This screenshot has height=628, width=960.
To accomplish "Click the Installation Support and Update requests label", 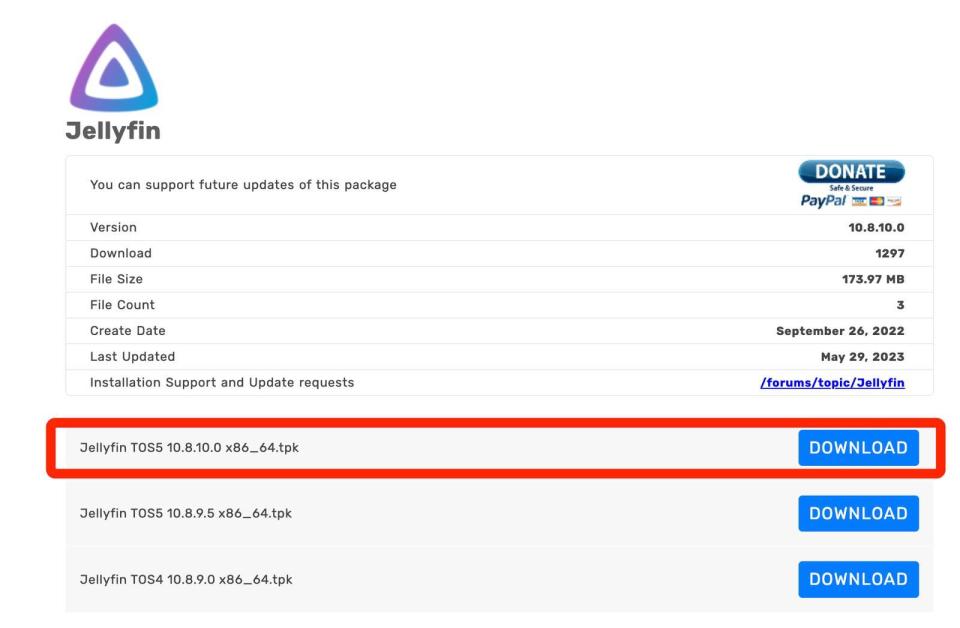I will pyautogui.click(x=222, y=383).
